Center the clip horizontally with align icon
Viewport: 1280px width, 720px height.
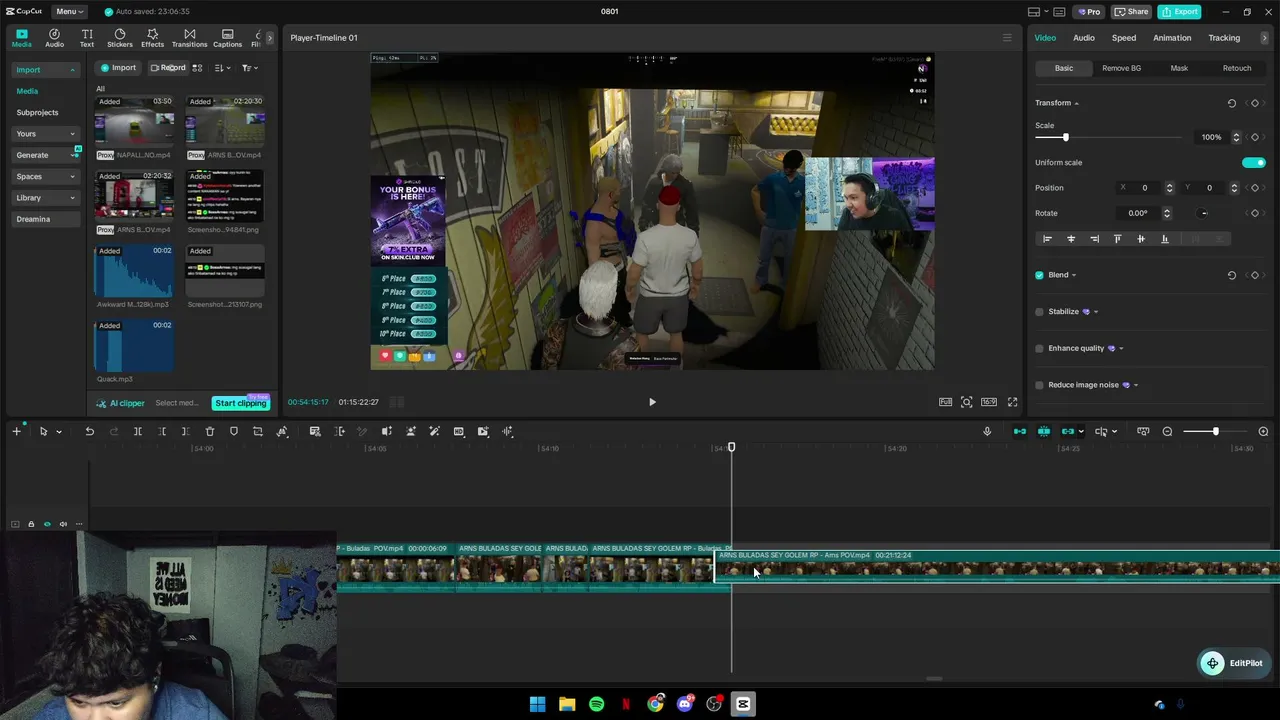[x=1071, y=239]
